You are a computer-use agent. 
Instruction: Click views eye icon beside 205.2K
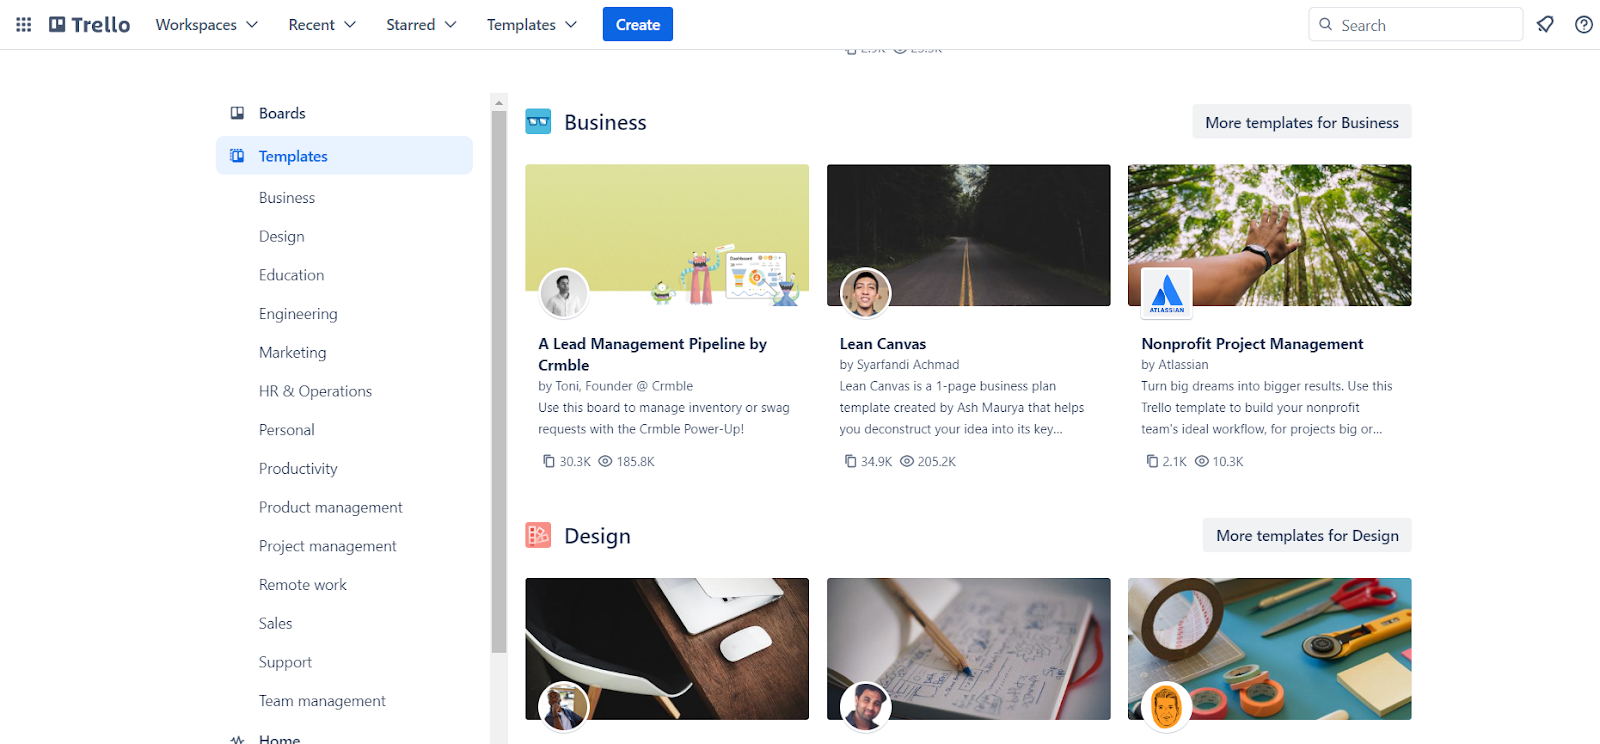coord(907,461)
